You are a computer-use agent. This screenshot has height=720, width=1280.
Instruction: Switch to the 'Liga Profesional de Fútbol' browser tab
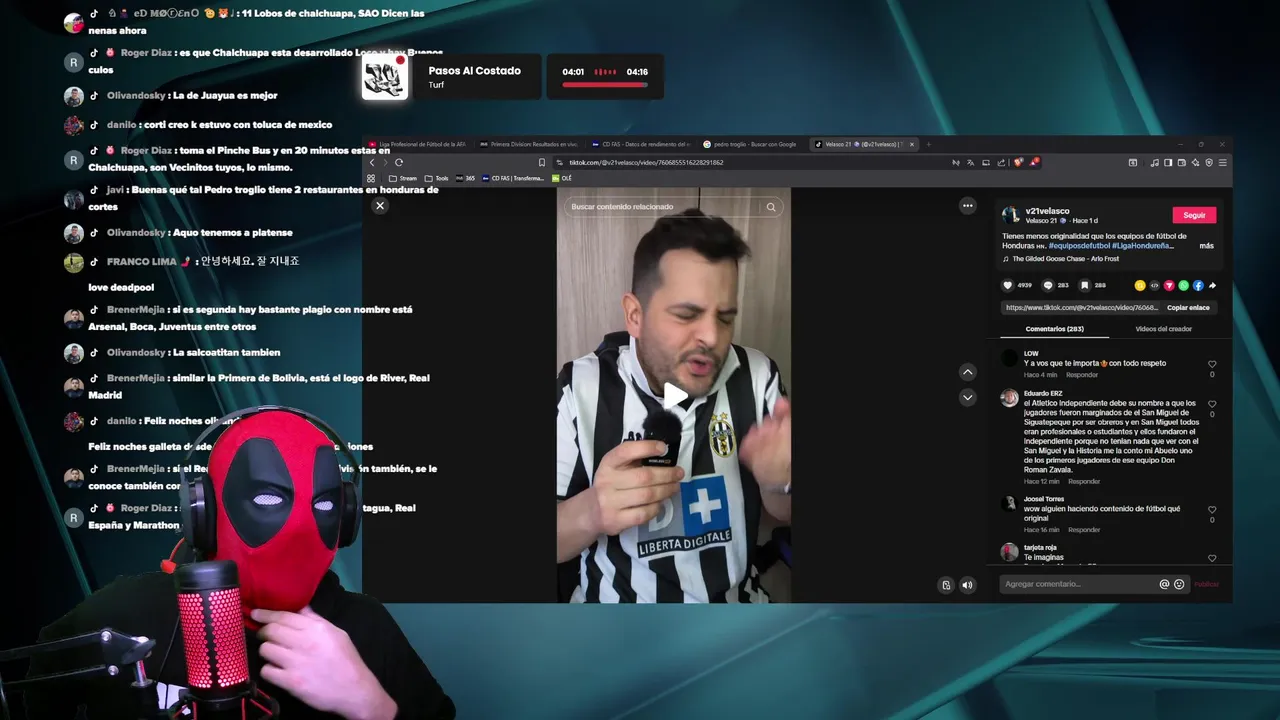(418, 144)
